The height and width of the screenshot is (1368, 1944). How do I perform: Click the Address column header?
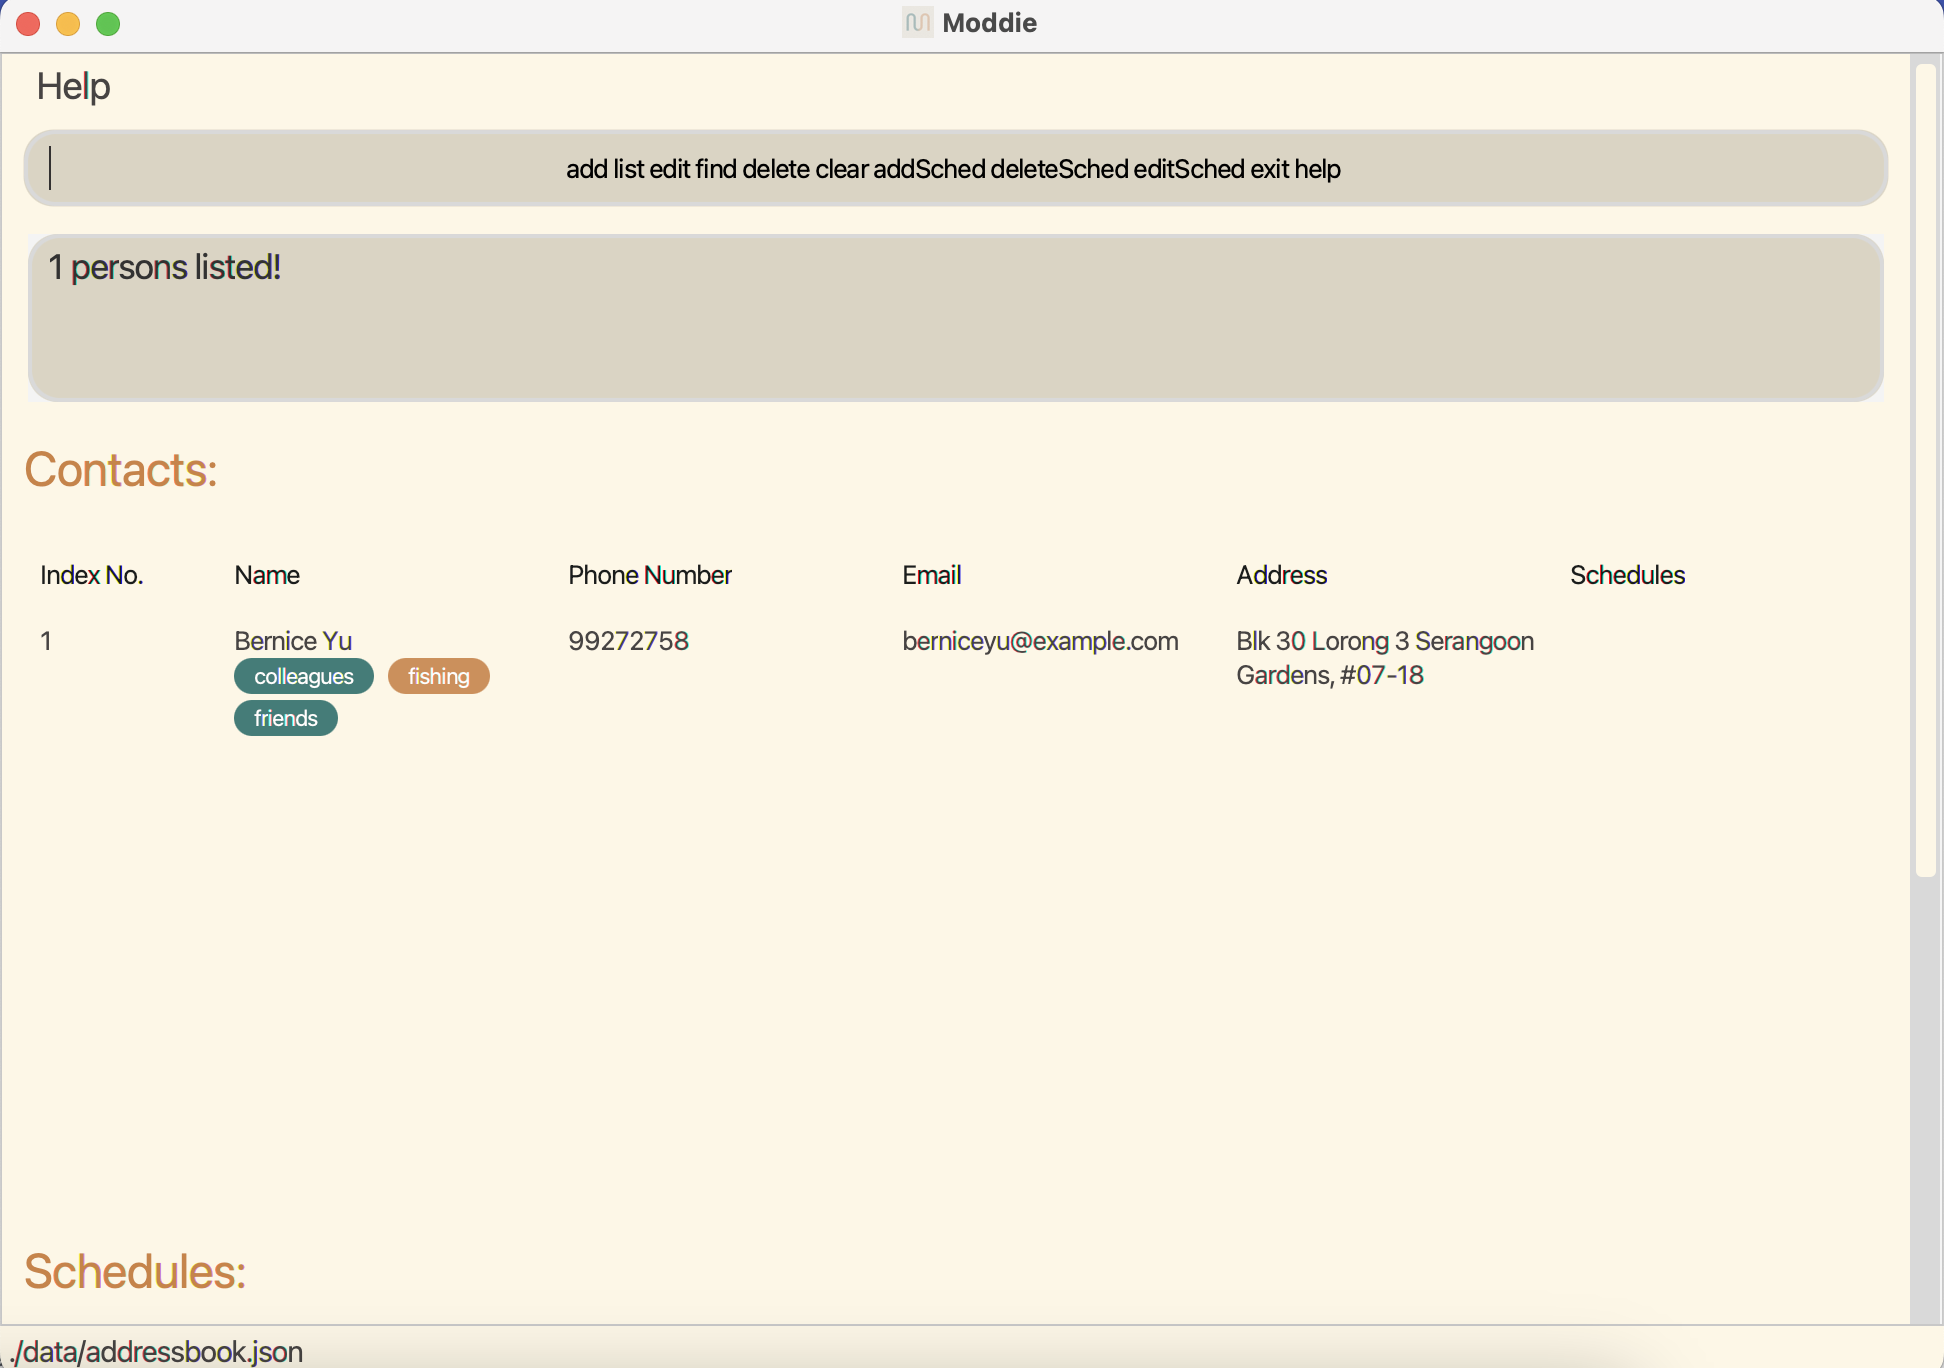coord(1281,575)
